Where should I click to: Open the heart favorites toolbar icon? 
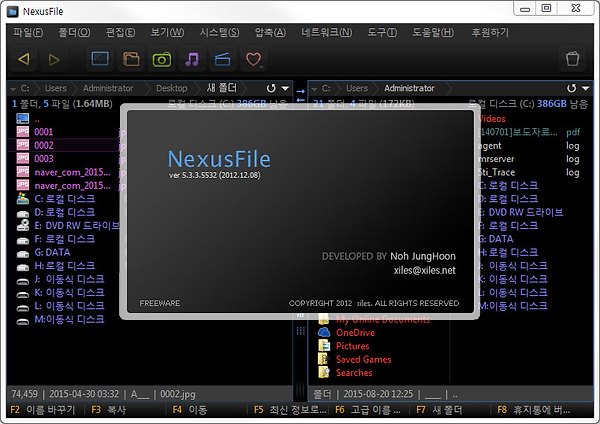click(250, 60)
